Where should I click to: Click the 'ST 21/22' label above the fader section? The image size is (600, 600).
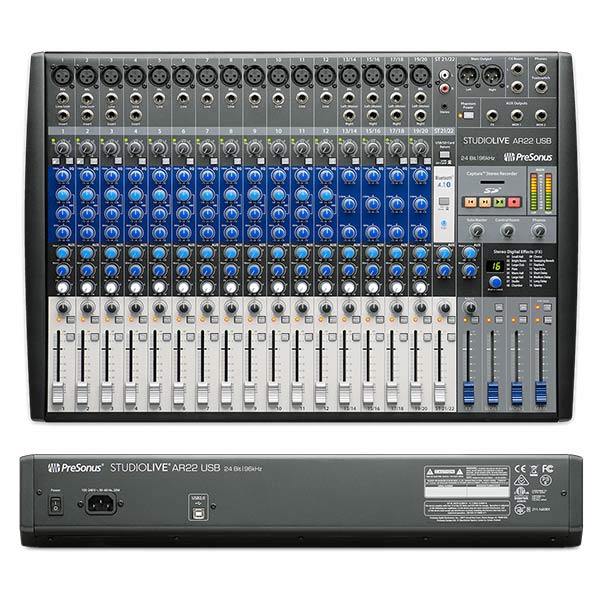(444, 131)
